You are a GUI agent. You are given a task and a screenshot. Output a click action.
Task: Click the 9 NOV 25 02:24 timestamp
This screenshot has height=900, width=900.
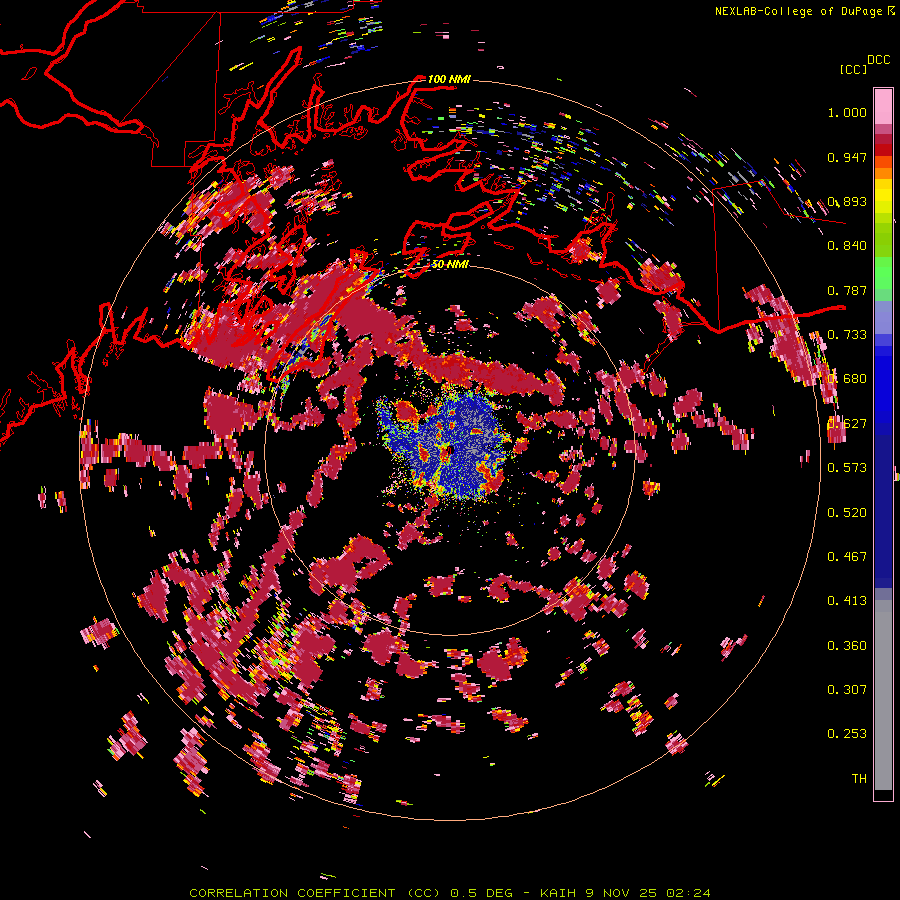point(647,893)
